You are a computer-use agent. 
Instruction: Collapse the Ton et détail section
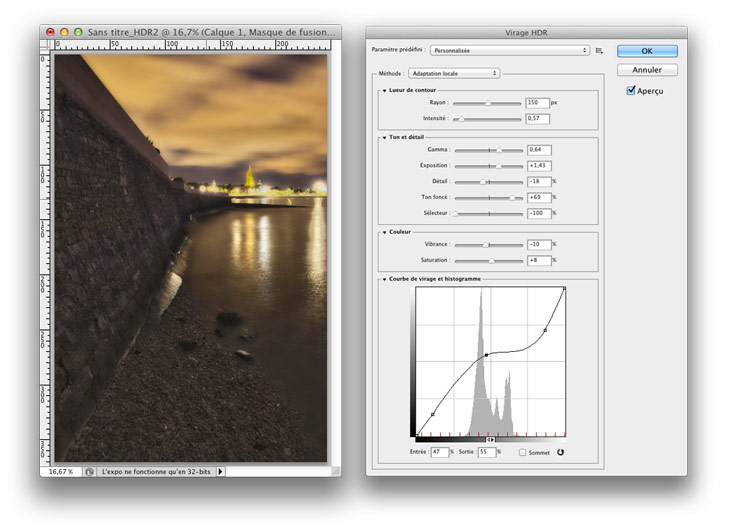click(385, 137)
